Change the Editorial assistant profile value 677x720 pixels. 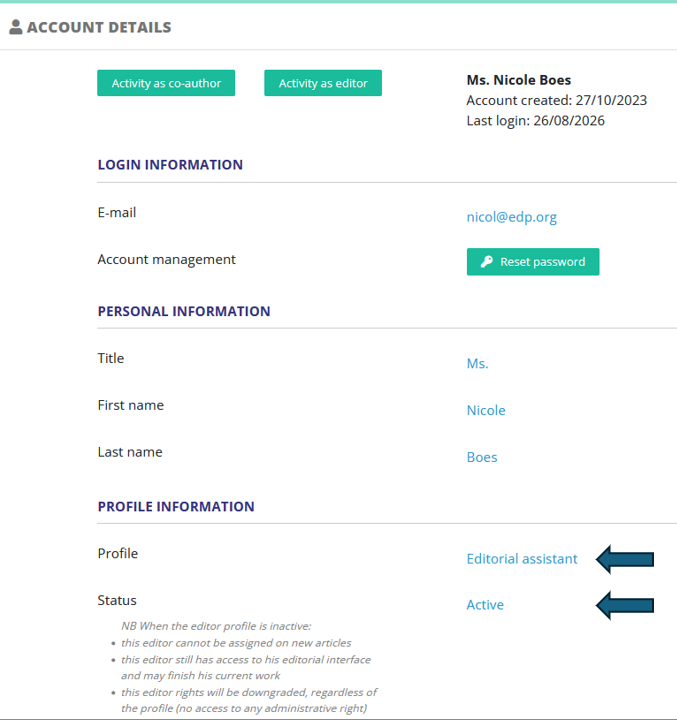click(522, 559)
